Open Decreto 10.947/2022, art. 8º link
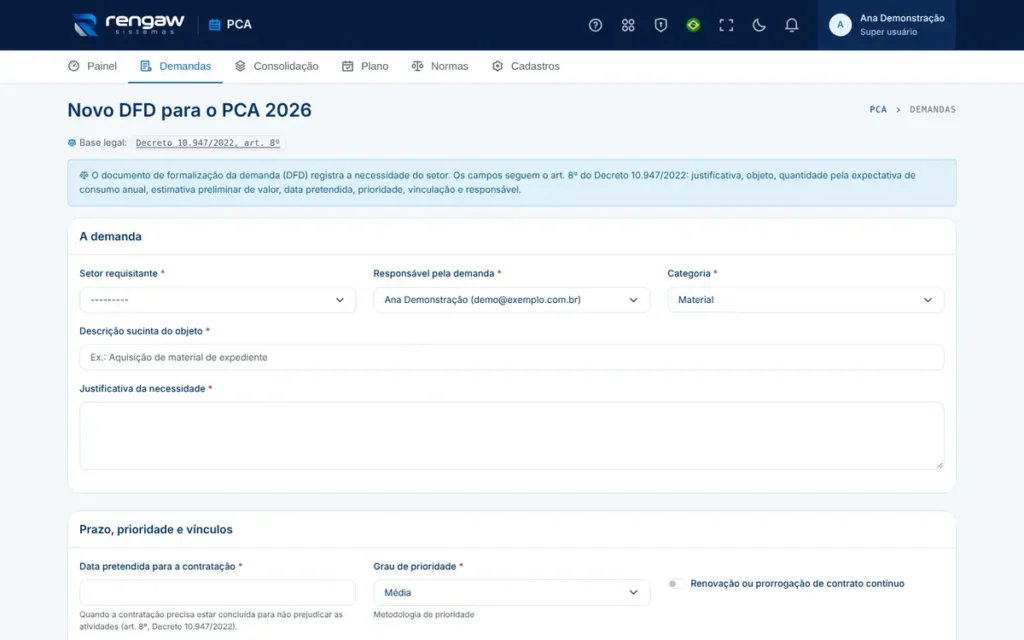This screenshot has height=640, width=1024. (208, 142)
